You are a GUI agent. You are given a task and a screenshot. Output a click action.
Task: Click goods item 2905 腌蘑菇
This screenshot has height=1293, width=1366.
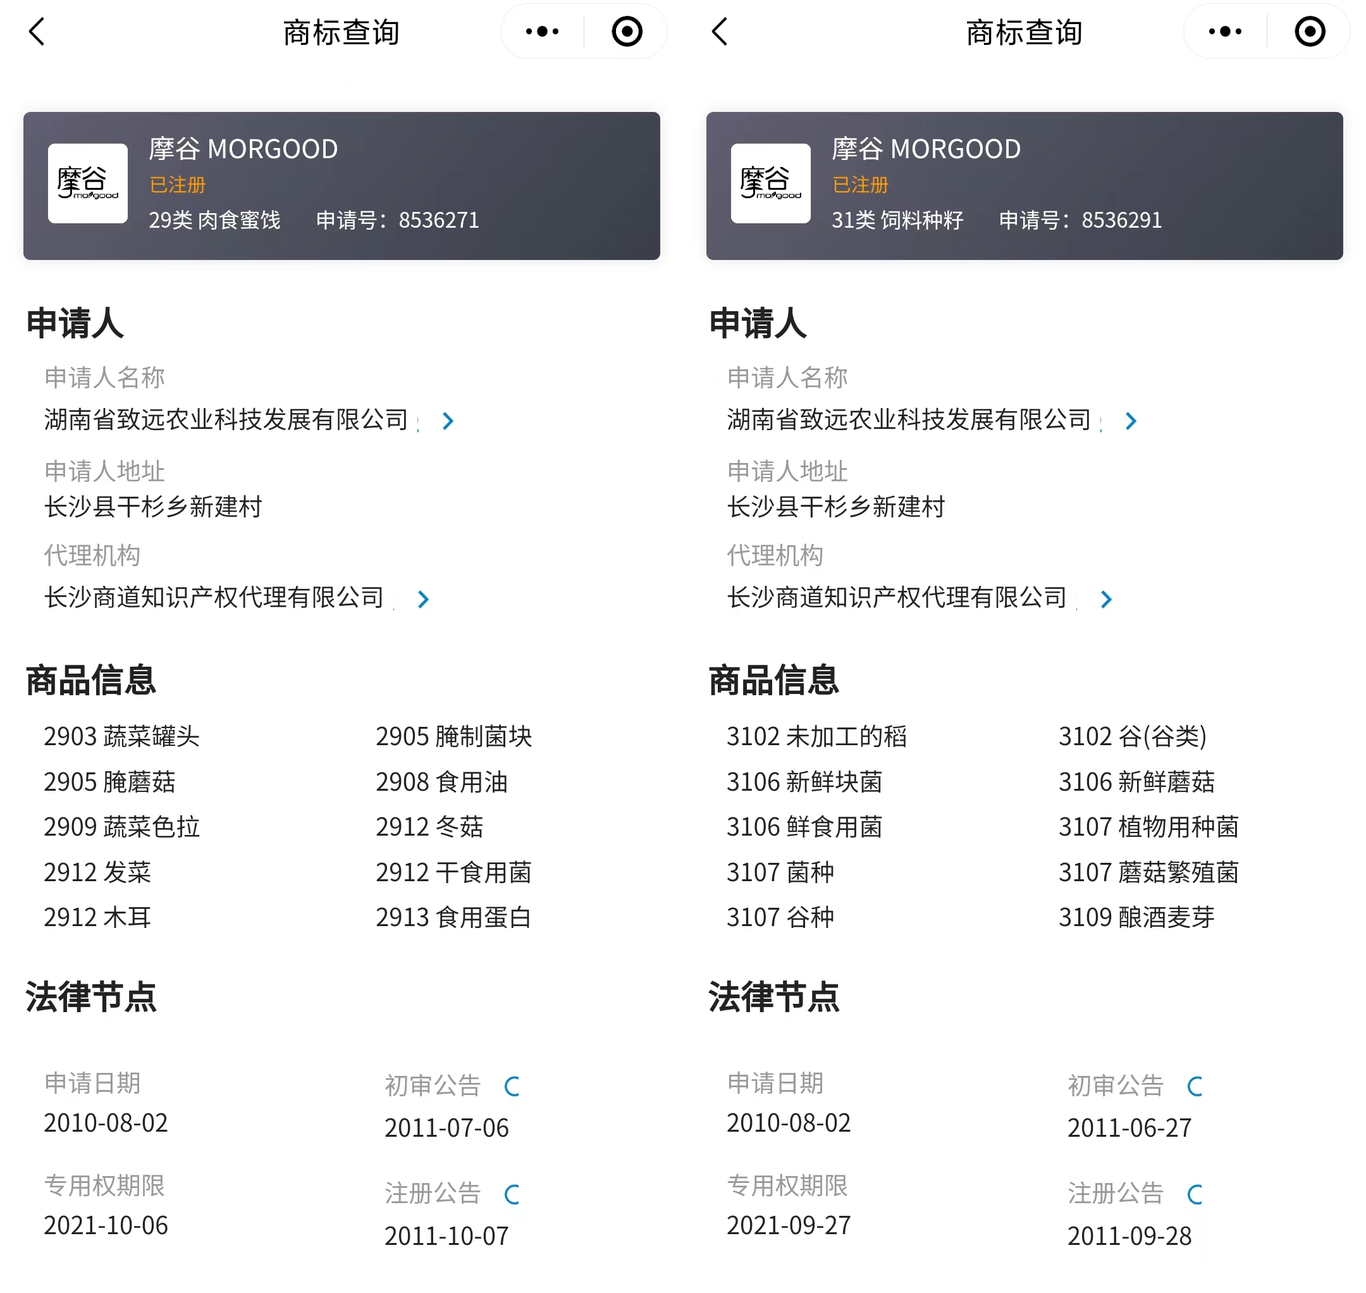point(110,782)
